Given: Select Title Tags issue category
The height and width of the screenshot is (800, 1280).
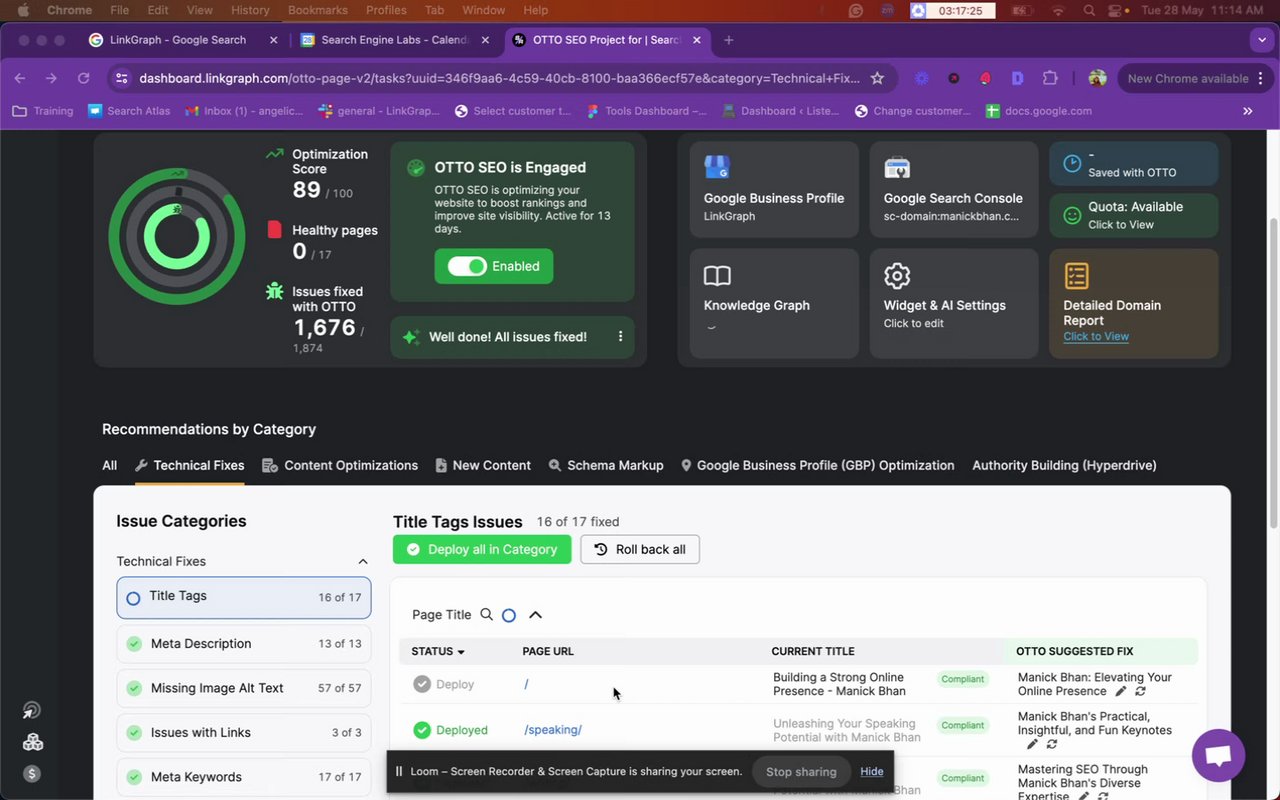Looking at the screenshot, I should click(x=244, y=597).
